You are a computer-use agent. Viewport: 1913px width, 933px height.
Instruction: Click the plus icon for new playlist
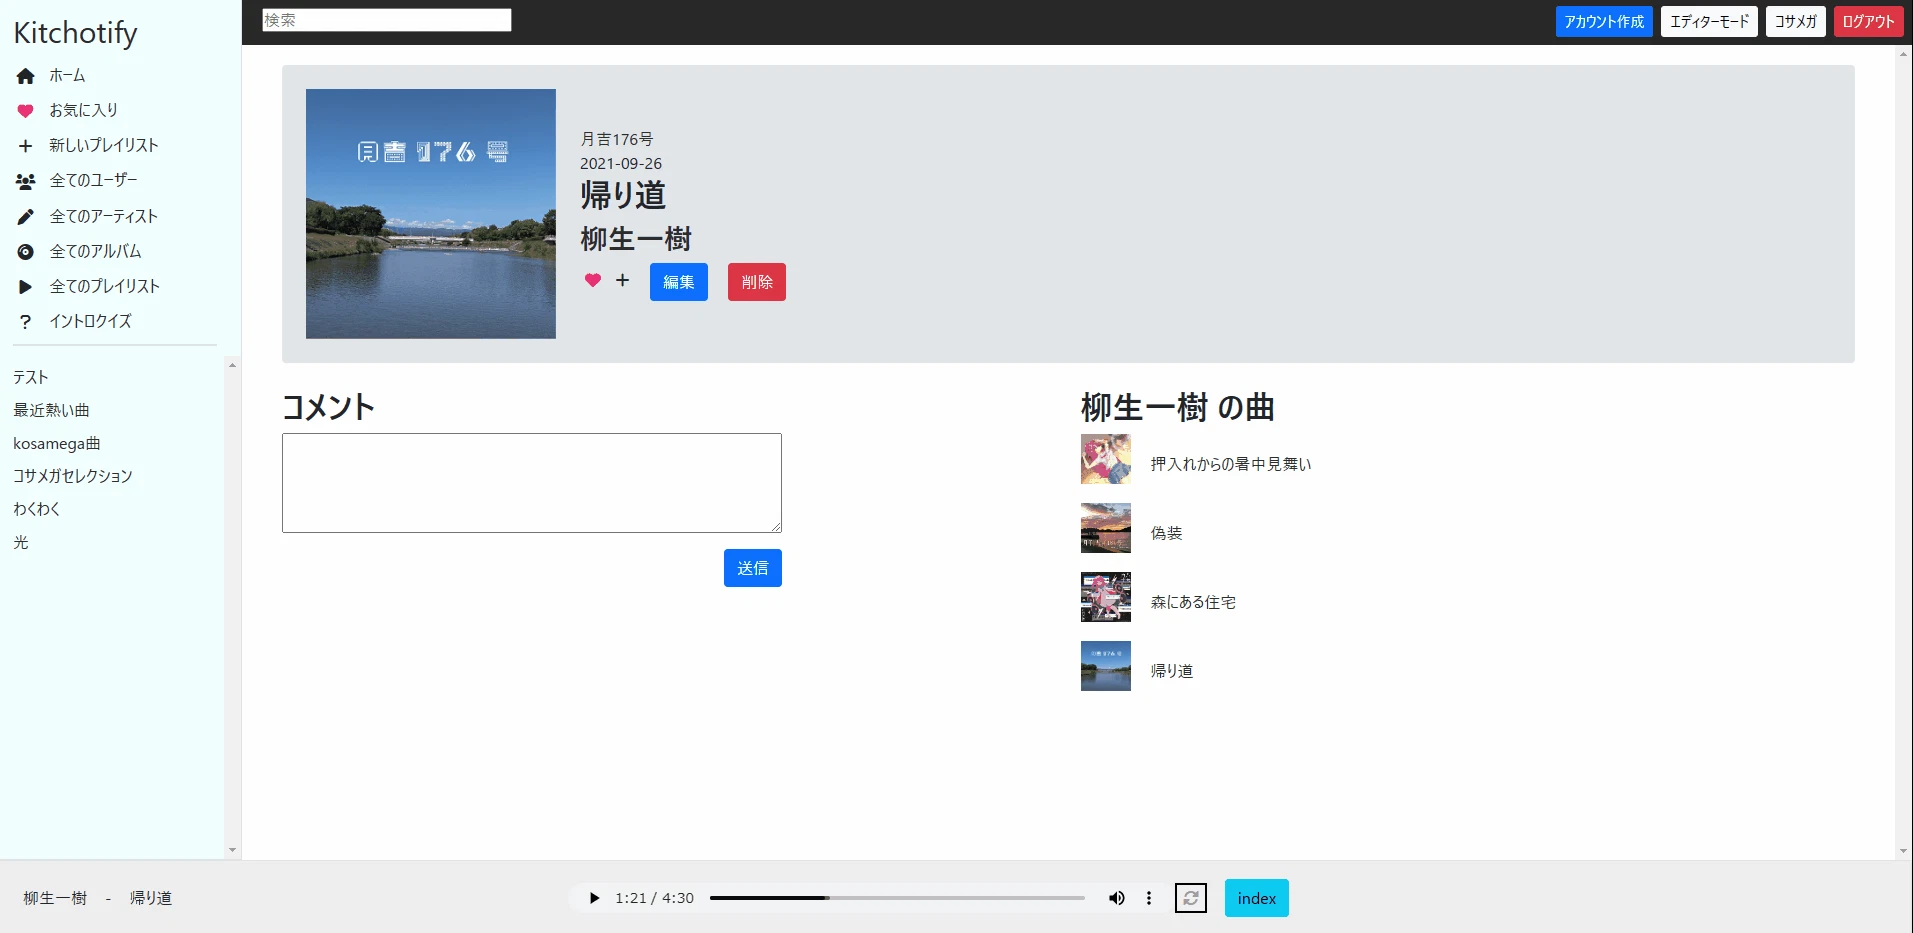tap(26, 146)
